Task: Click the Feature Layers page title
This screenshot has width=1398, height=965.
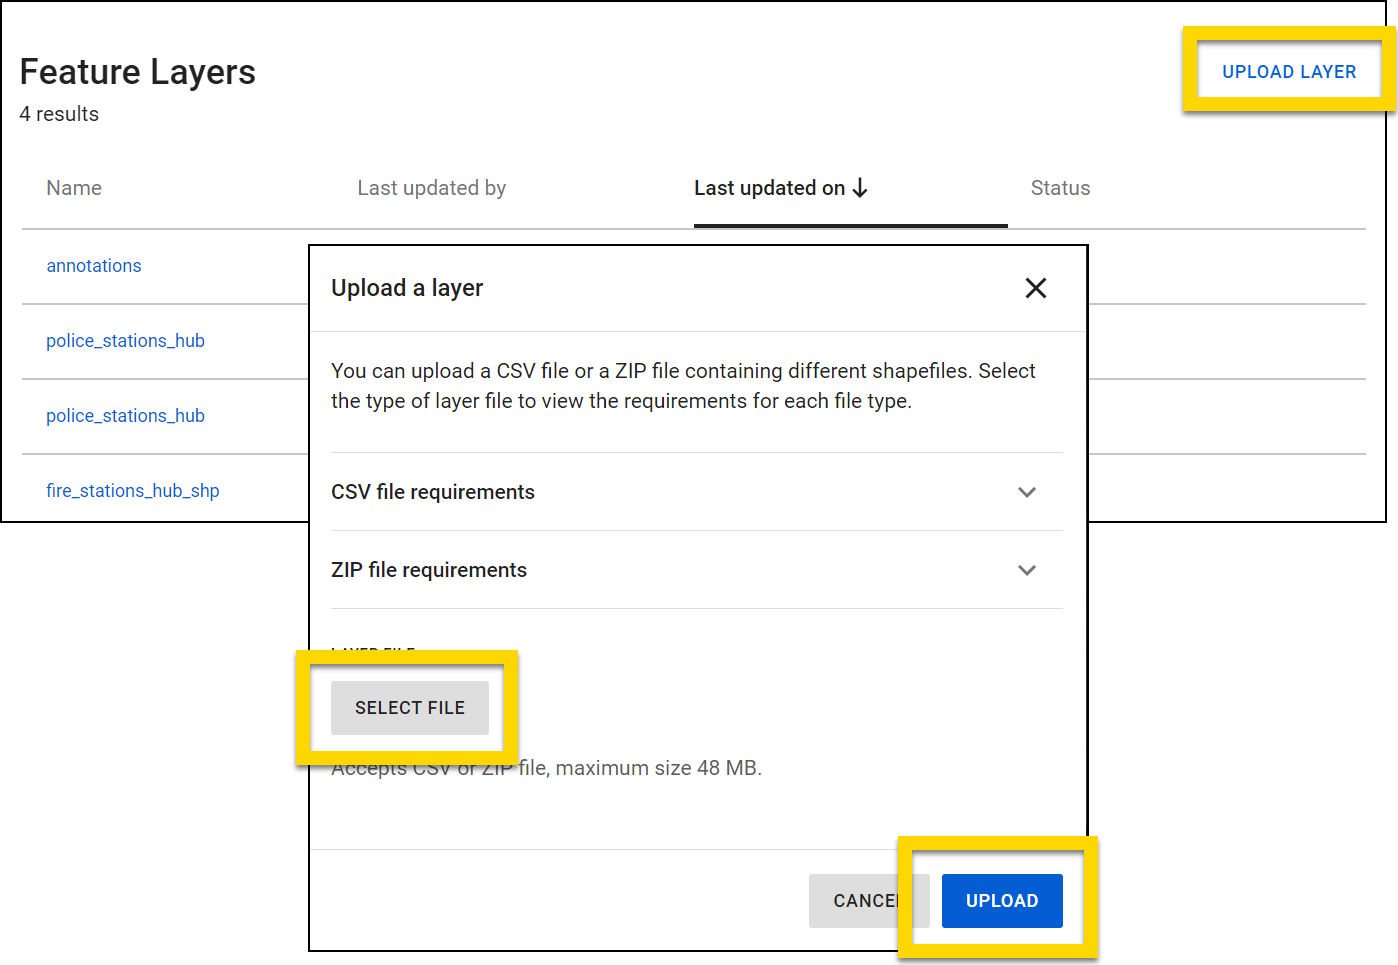Action: tap(138, 71)
